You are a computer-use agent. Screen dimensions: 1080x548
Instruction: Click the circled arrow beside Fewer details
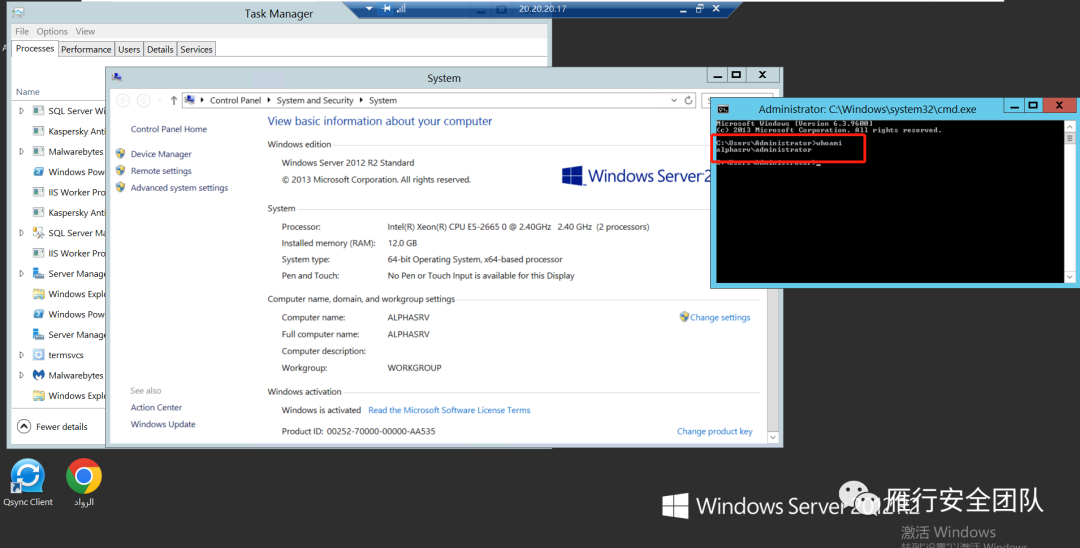[24, 427]
